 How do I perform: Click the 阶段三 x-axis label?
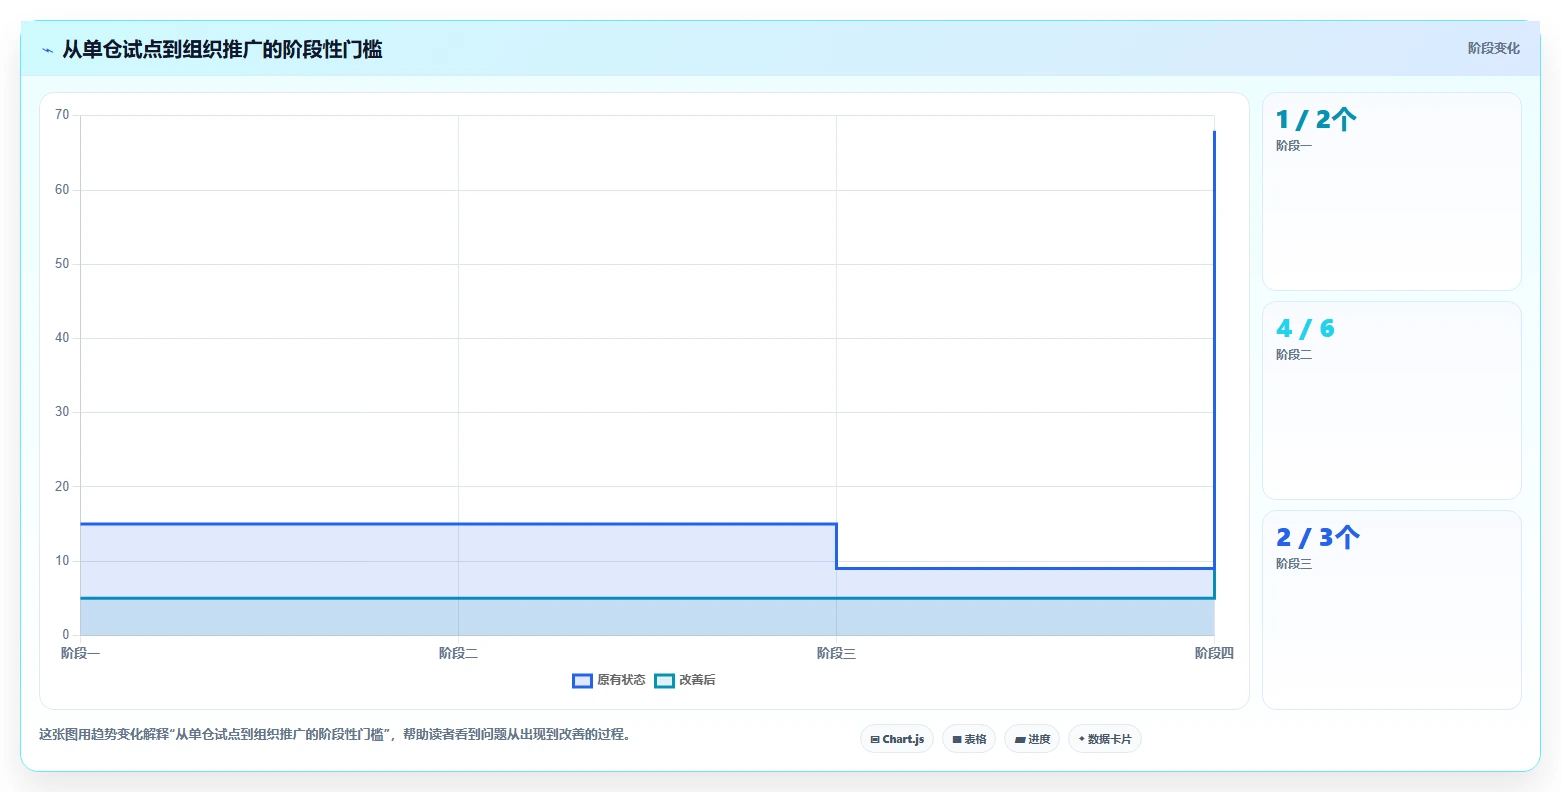(836, 653)
